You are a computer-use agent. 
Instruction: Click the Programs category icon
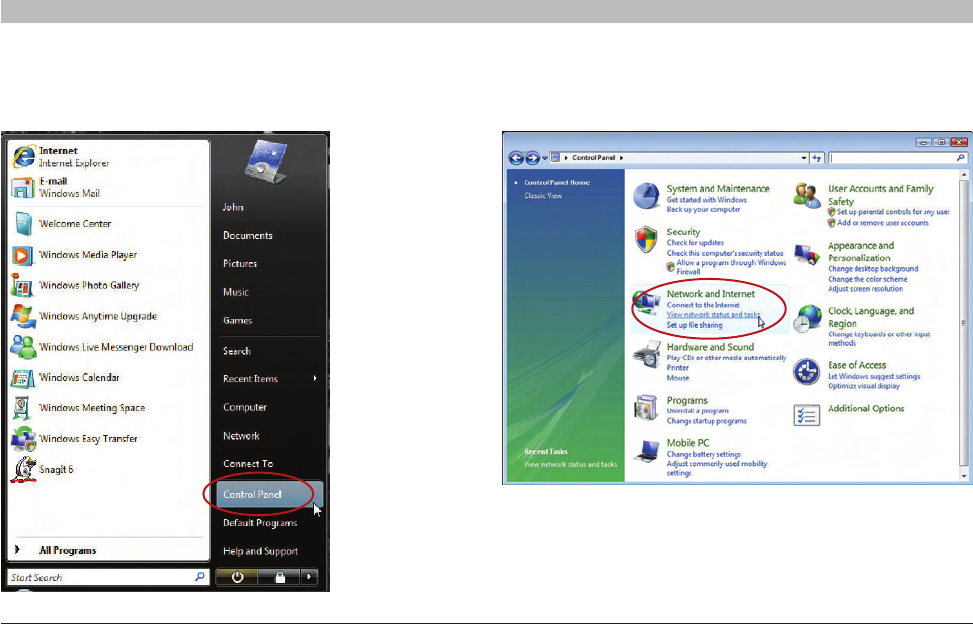[x=646, y=408]
